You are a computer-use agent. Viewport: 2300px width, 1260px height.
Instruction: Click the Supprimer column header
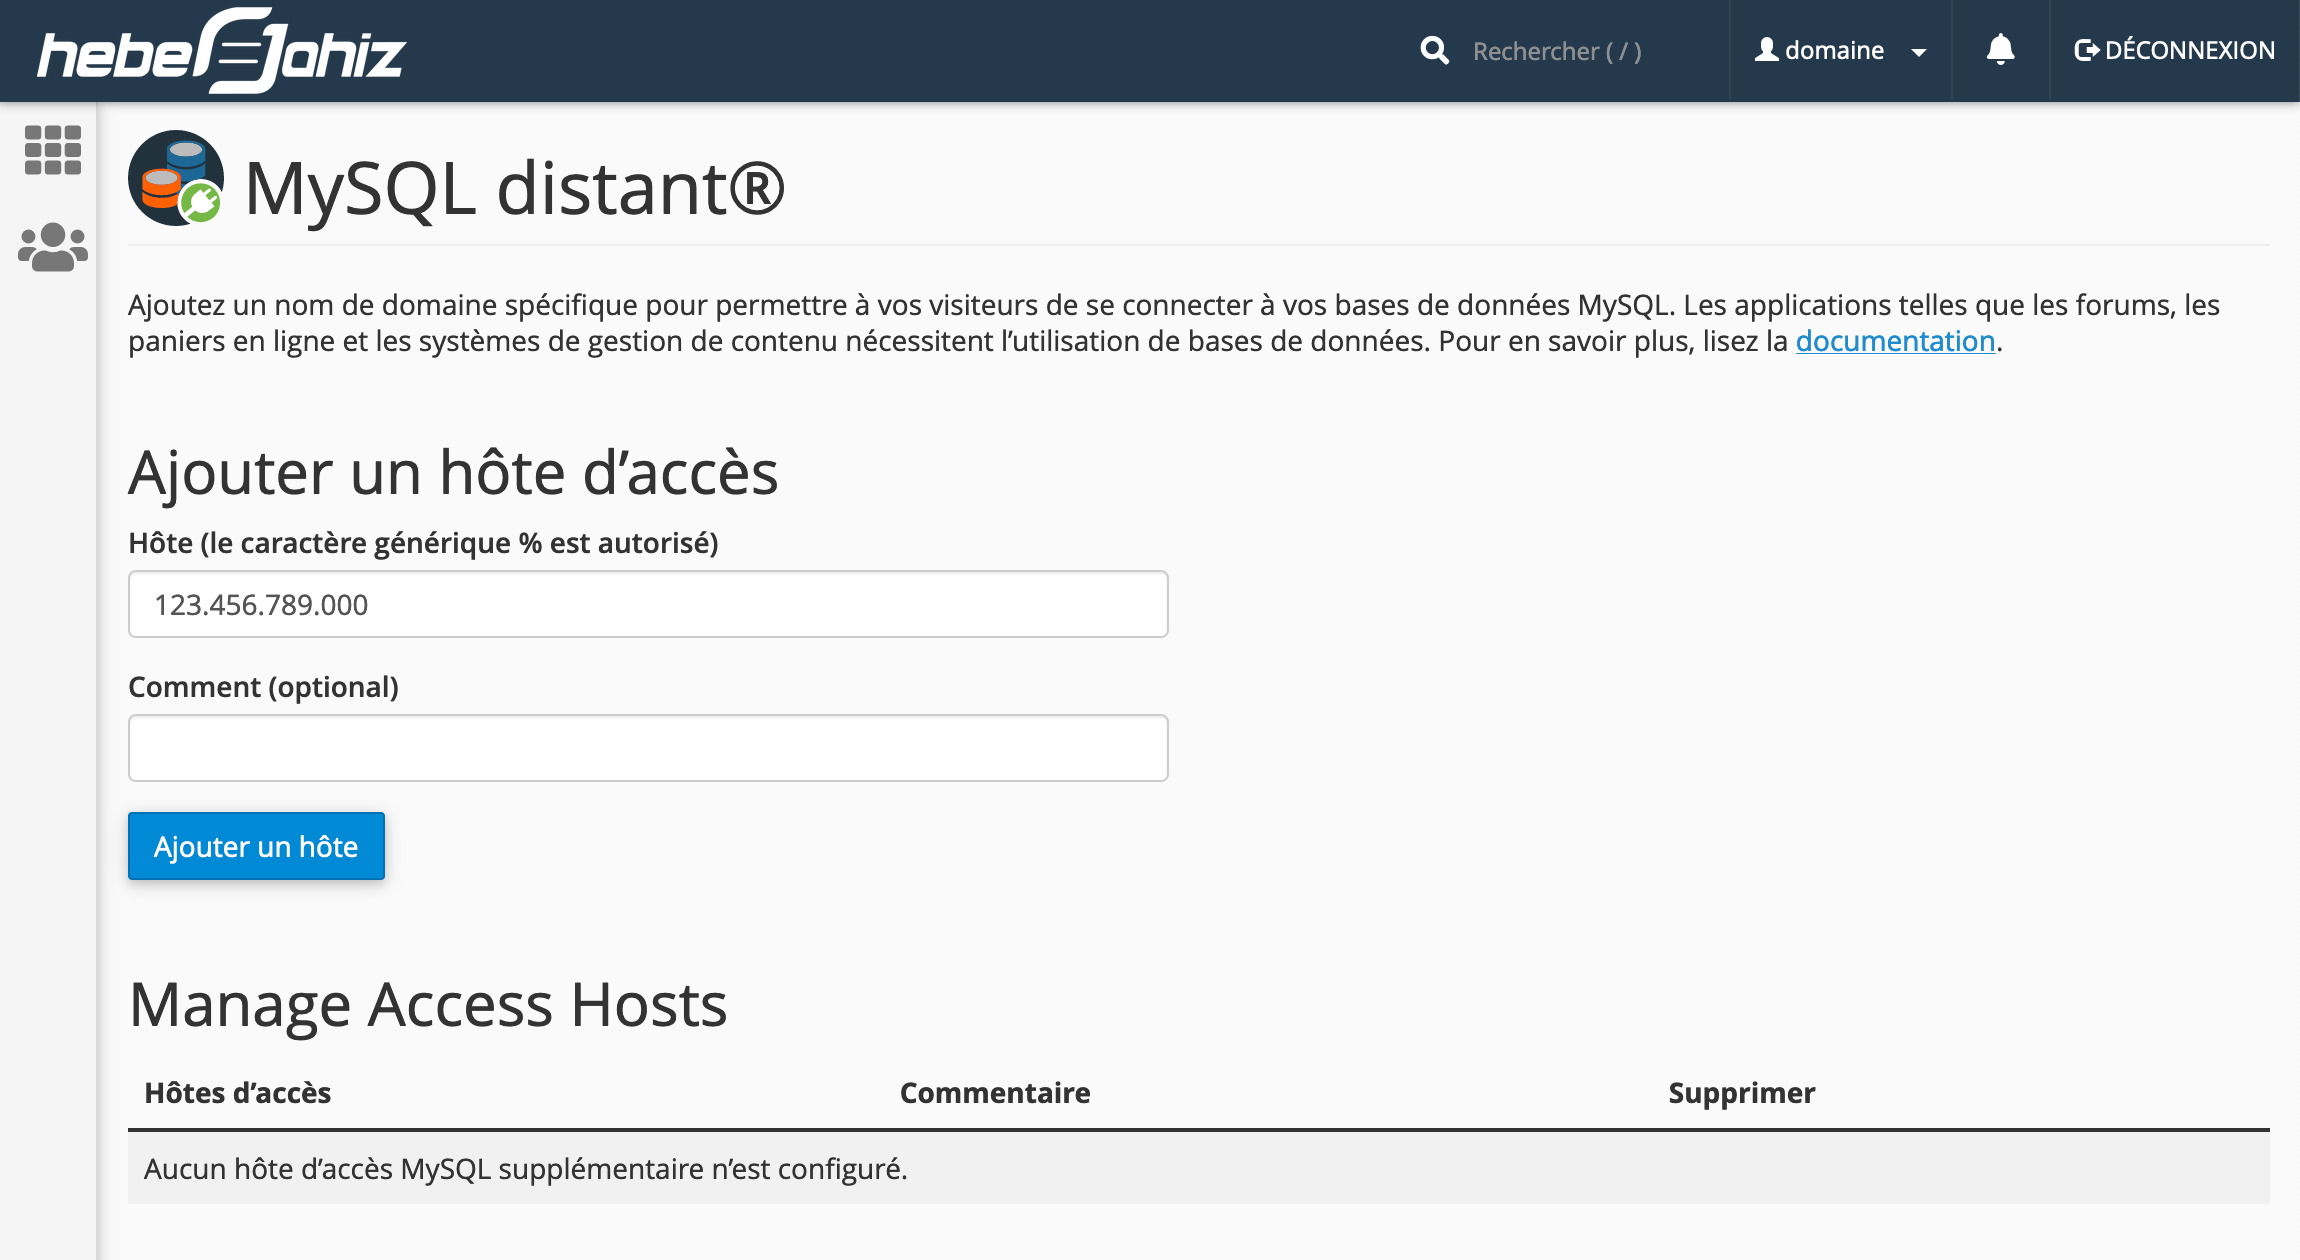click(x=1741, y=1093)
